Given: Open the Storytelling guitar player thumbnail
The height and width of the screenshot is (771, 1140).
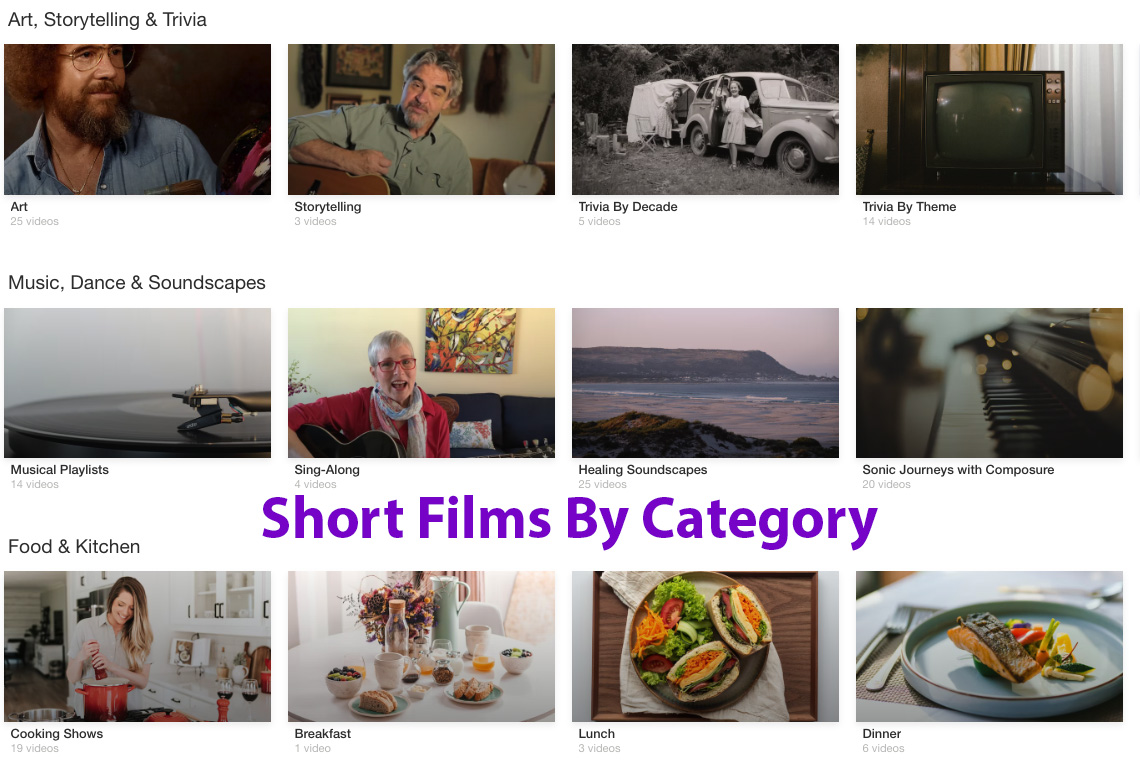Looking at the screenshot, I should click(421, 119).
